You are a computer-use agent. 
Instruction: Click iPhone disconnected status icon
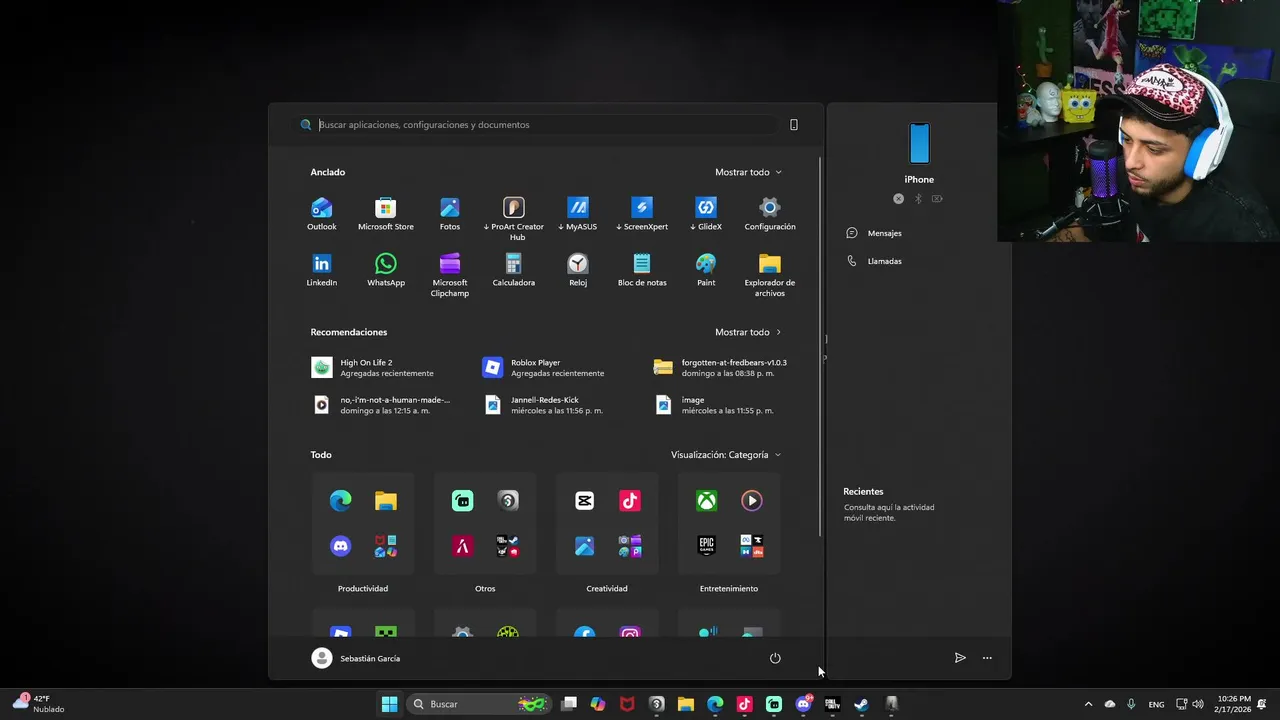898,199
